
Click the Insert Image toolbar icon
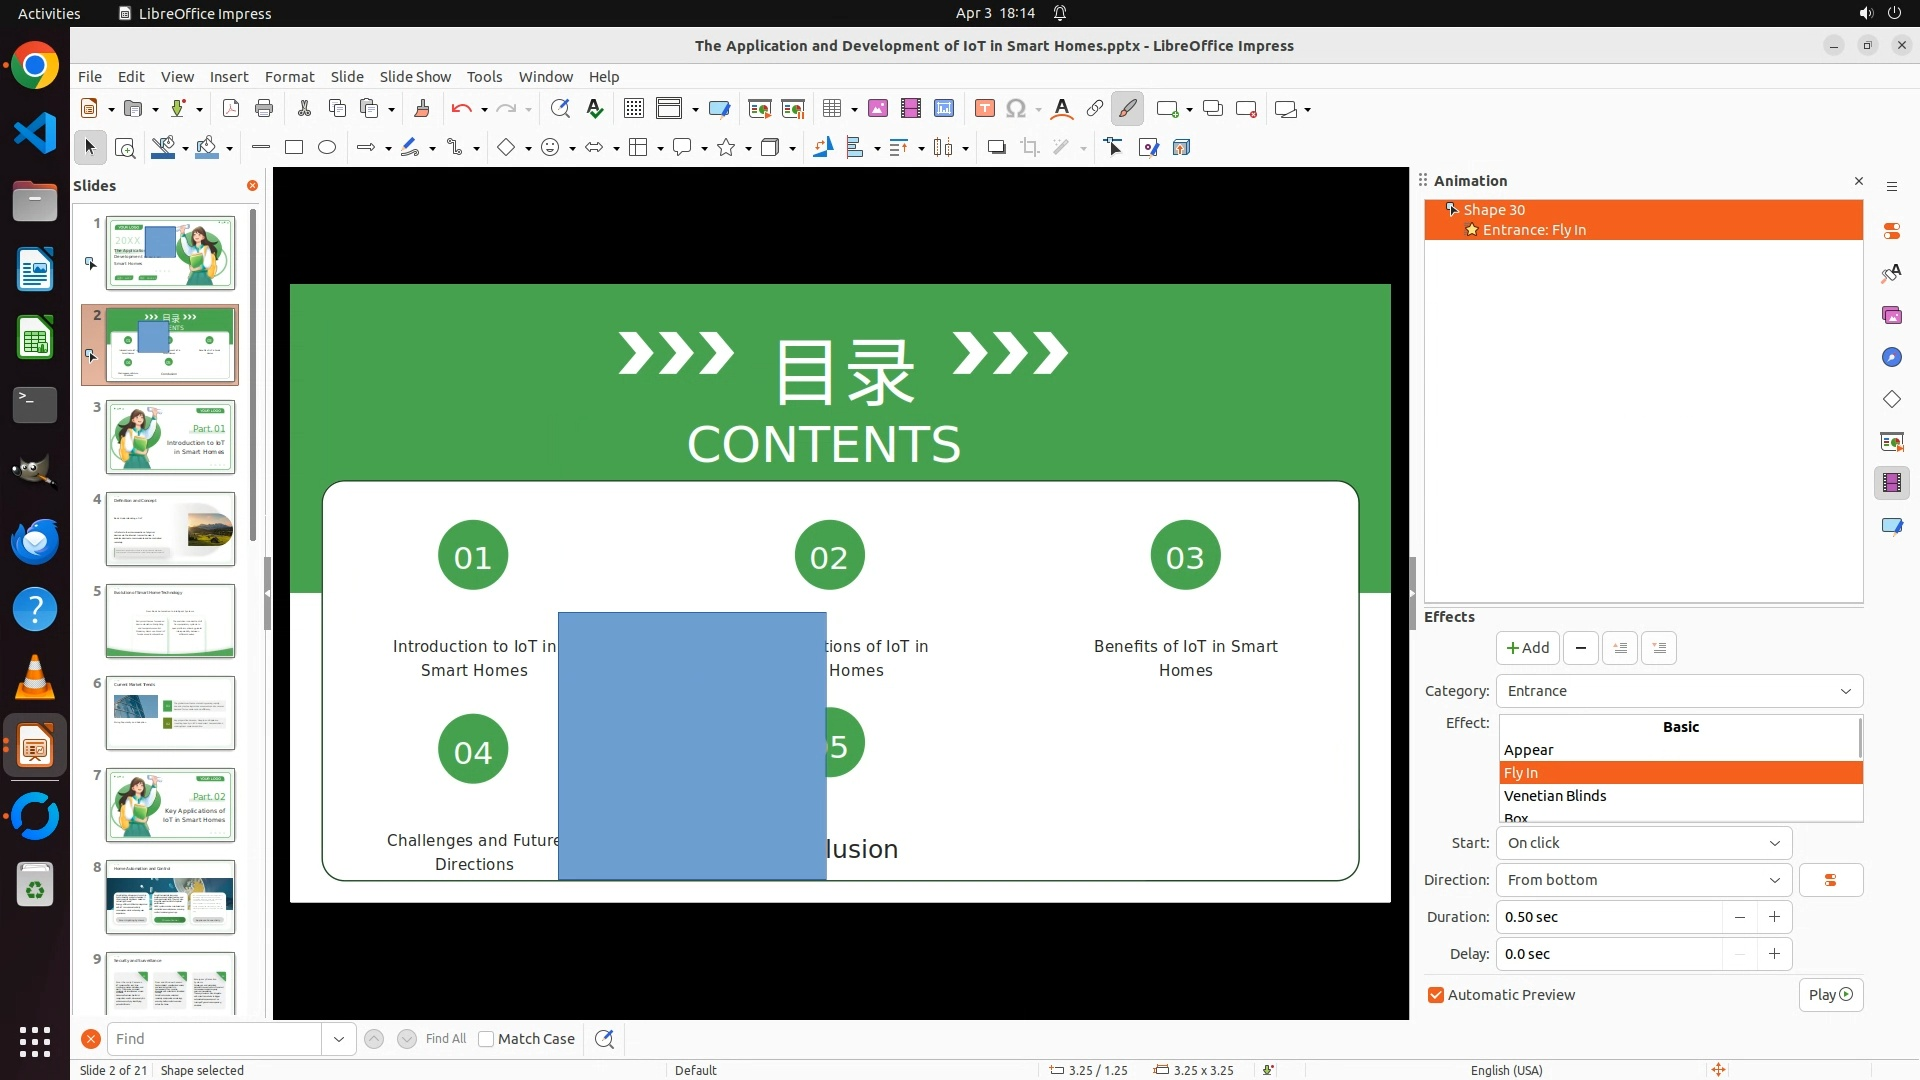[x=878, y=109]
